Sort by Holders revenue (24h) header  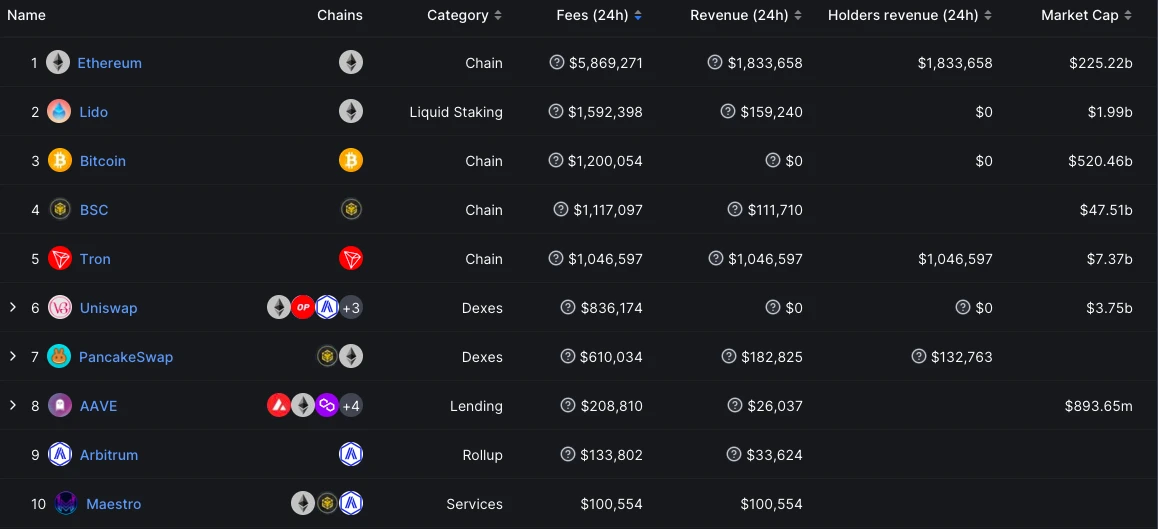pos(910,16)
